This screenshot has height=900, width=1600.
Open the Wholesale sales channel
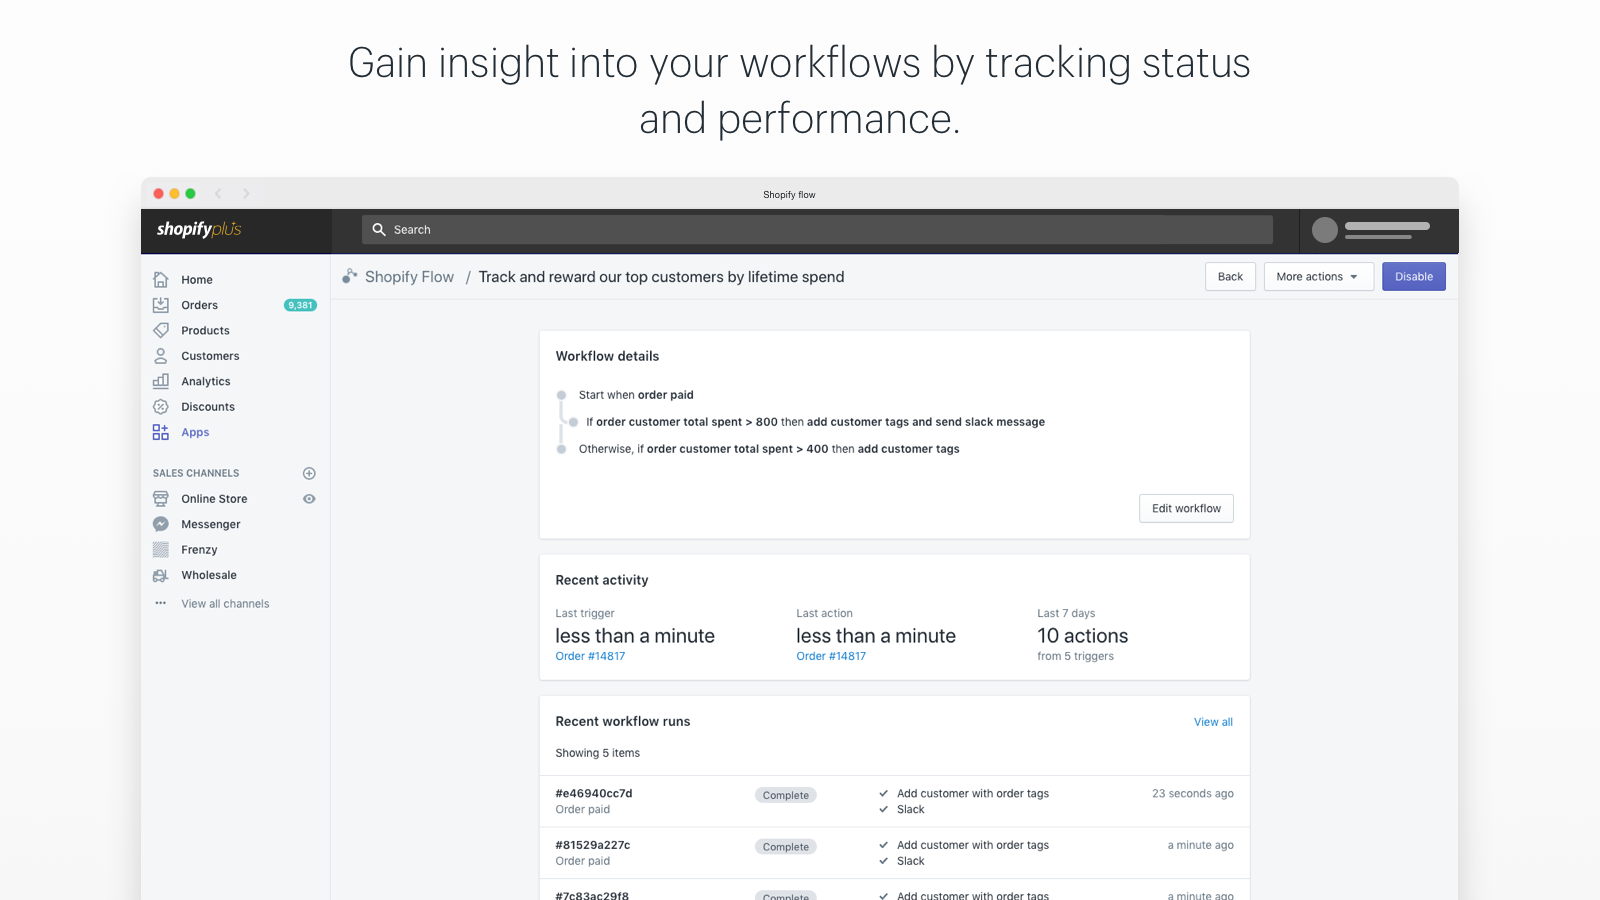click(x=208, y=575)
